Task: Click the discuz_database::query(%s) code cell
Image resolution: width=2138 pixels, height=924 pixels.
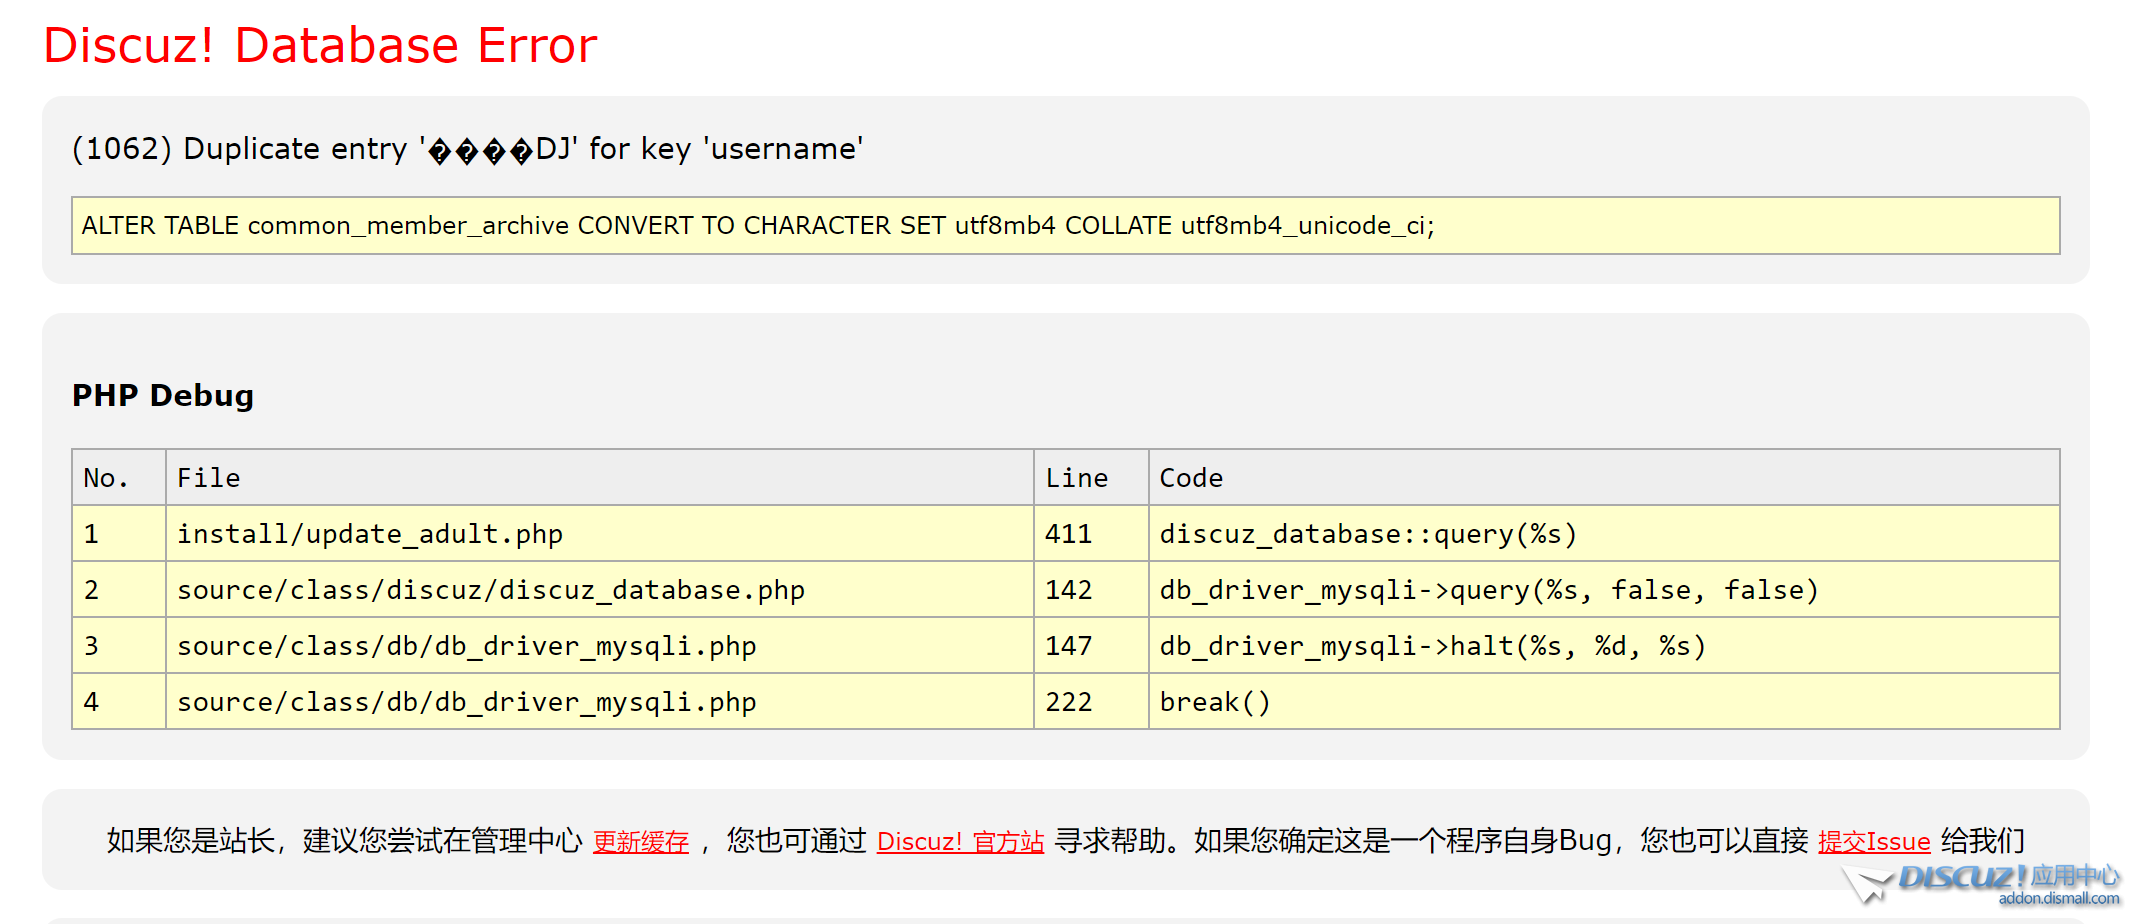Action: pos(1367,534)
